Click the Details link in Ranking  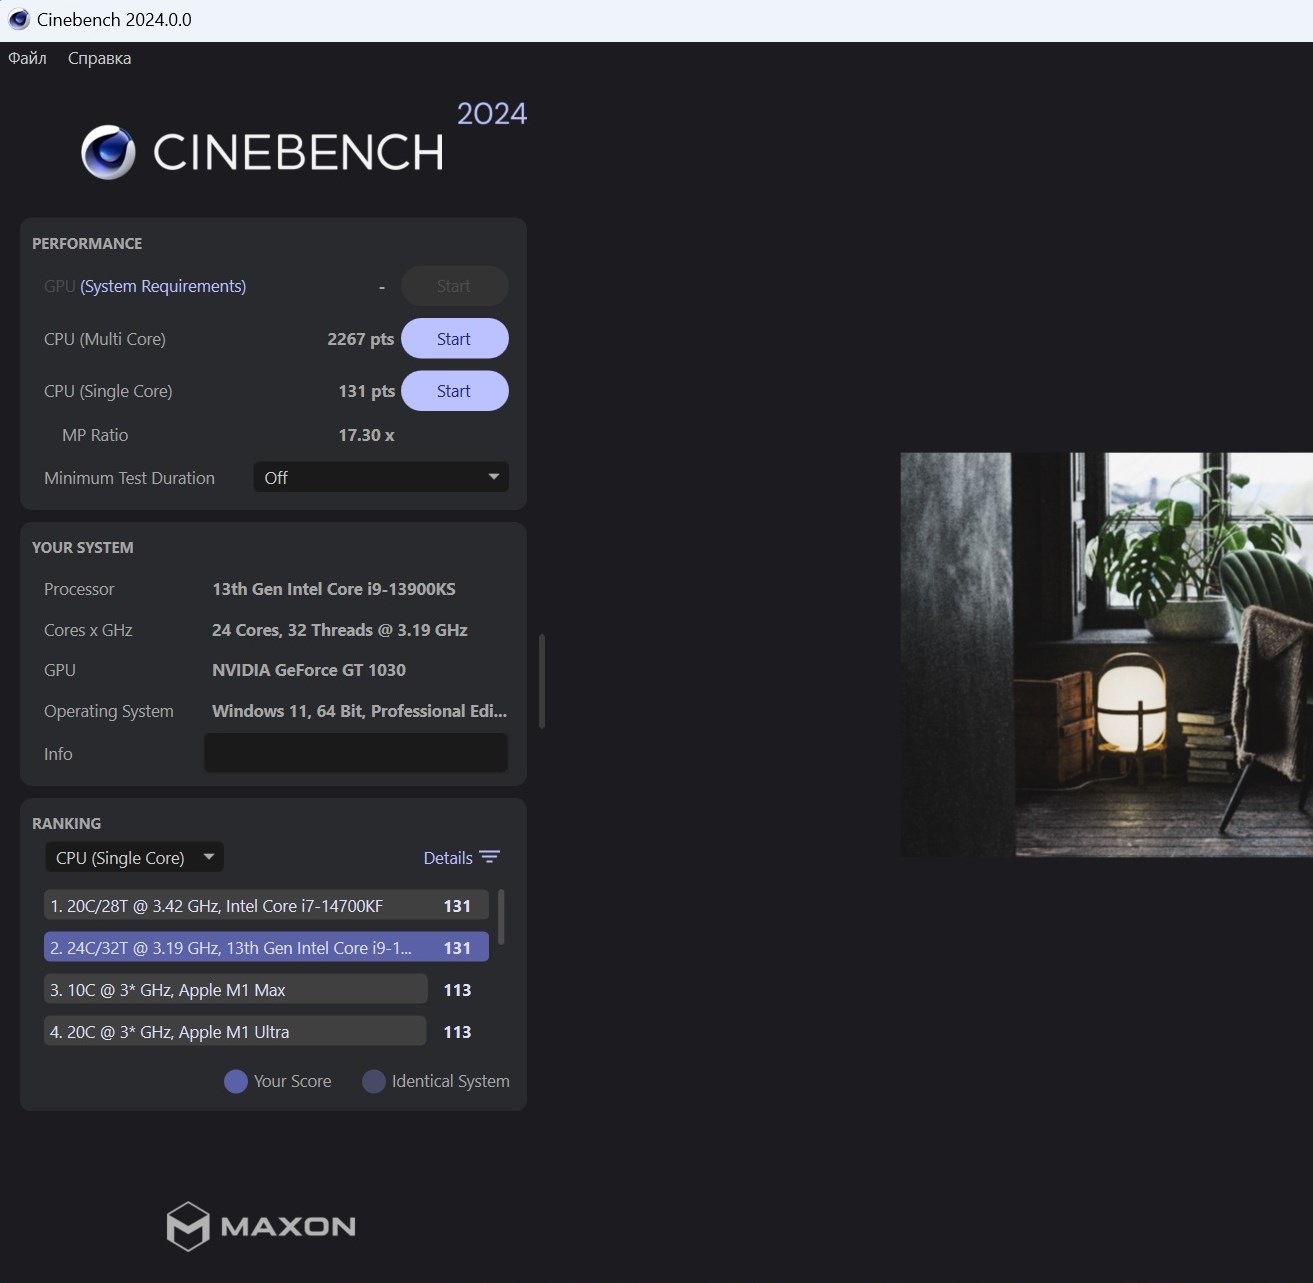click(447, 858)
